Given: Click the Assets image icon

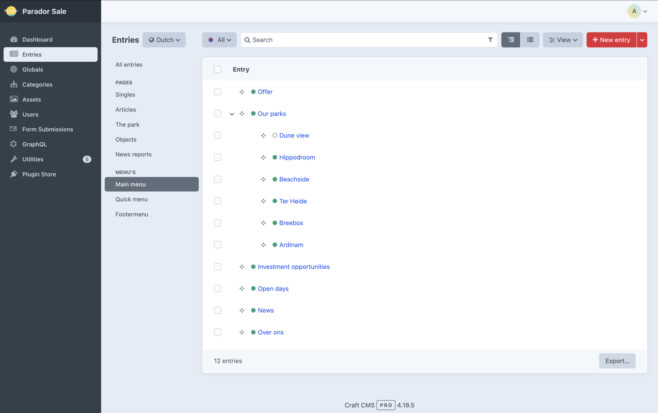Looking at the screenshot, I should (x=14, y=99).
